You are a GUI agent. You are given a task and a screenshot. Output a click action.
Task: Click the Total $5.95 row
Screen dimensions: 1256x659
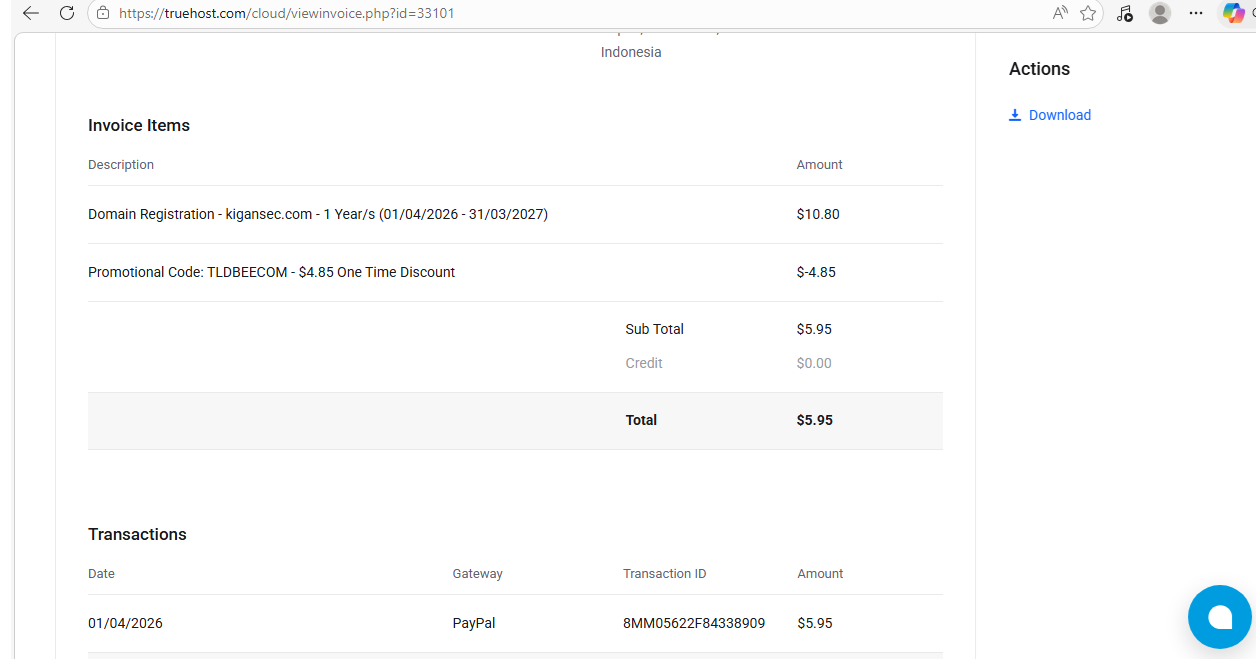515,420
